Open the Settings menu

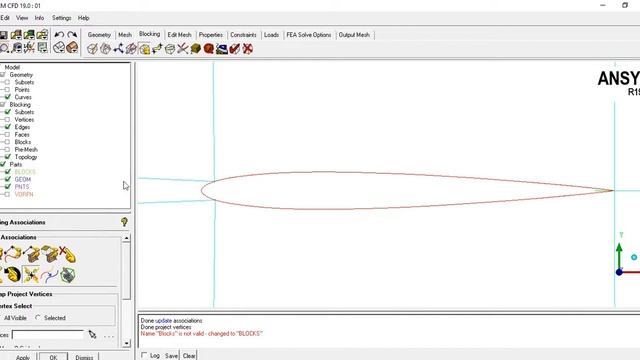click(x=62, y=18)
